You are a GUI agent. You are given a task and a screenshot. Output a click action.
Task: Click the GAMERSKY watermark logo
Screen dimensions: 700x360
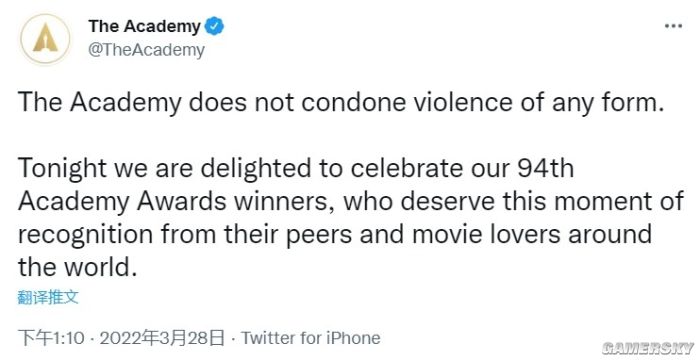647,348
